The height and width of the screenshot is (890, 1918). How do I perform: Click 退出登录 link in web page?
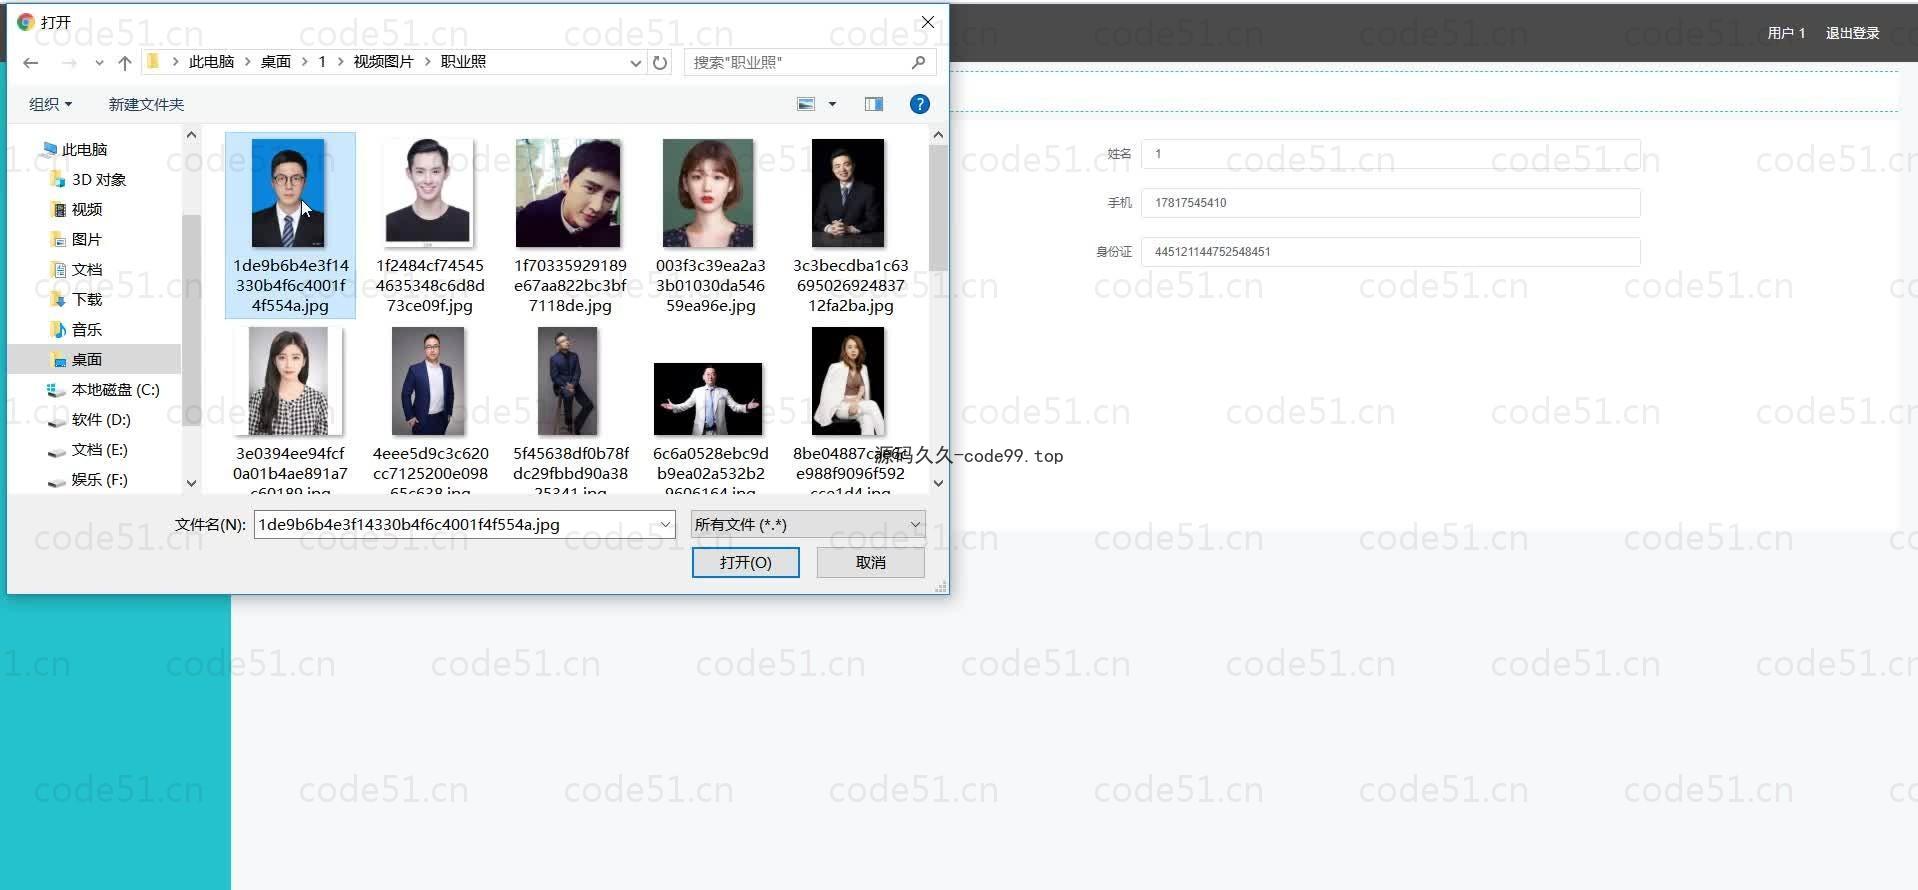[1852, 33]
